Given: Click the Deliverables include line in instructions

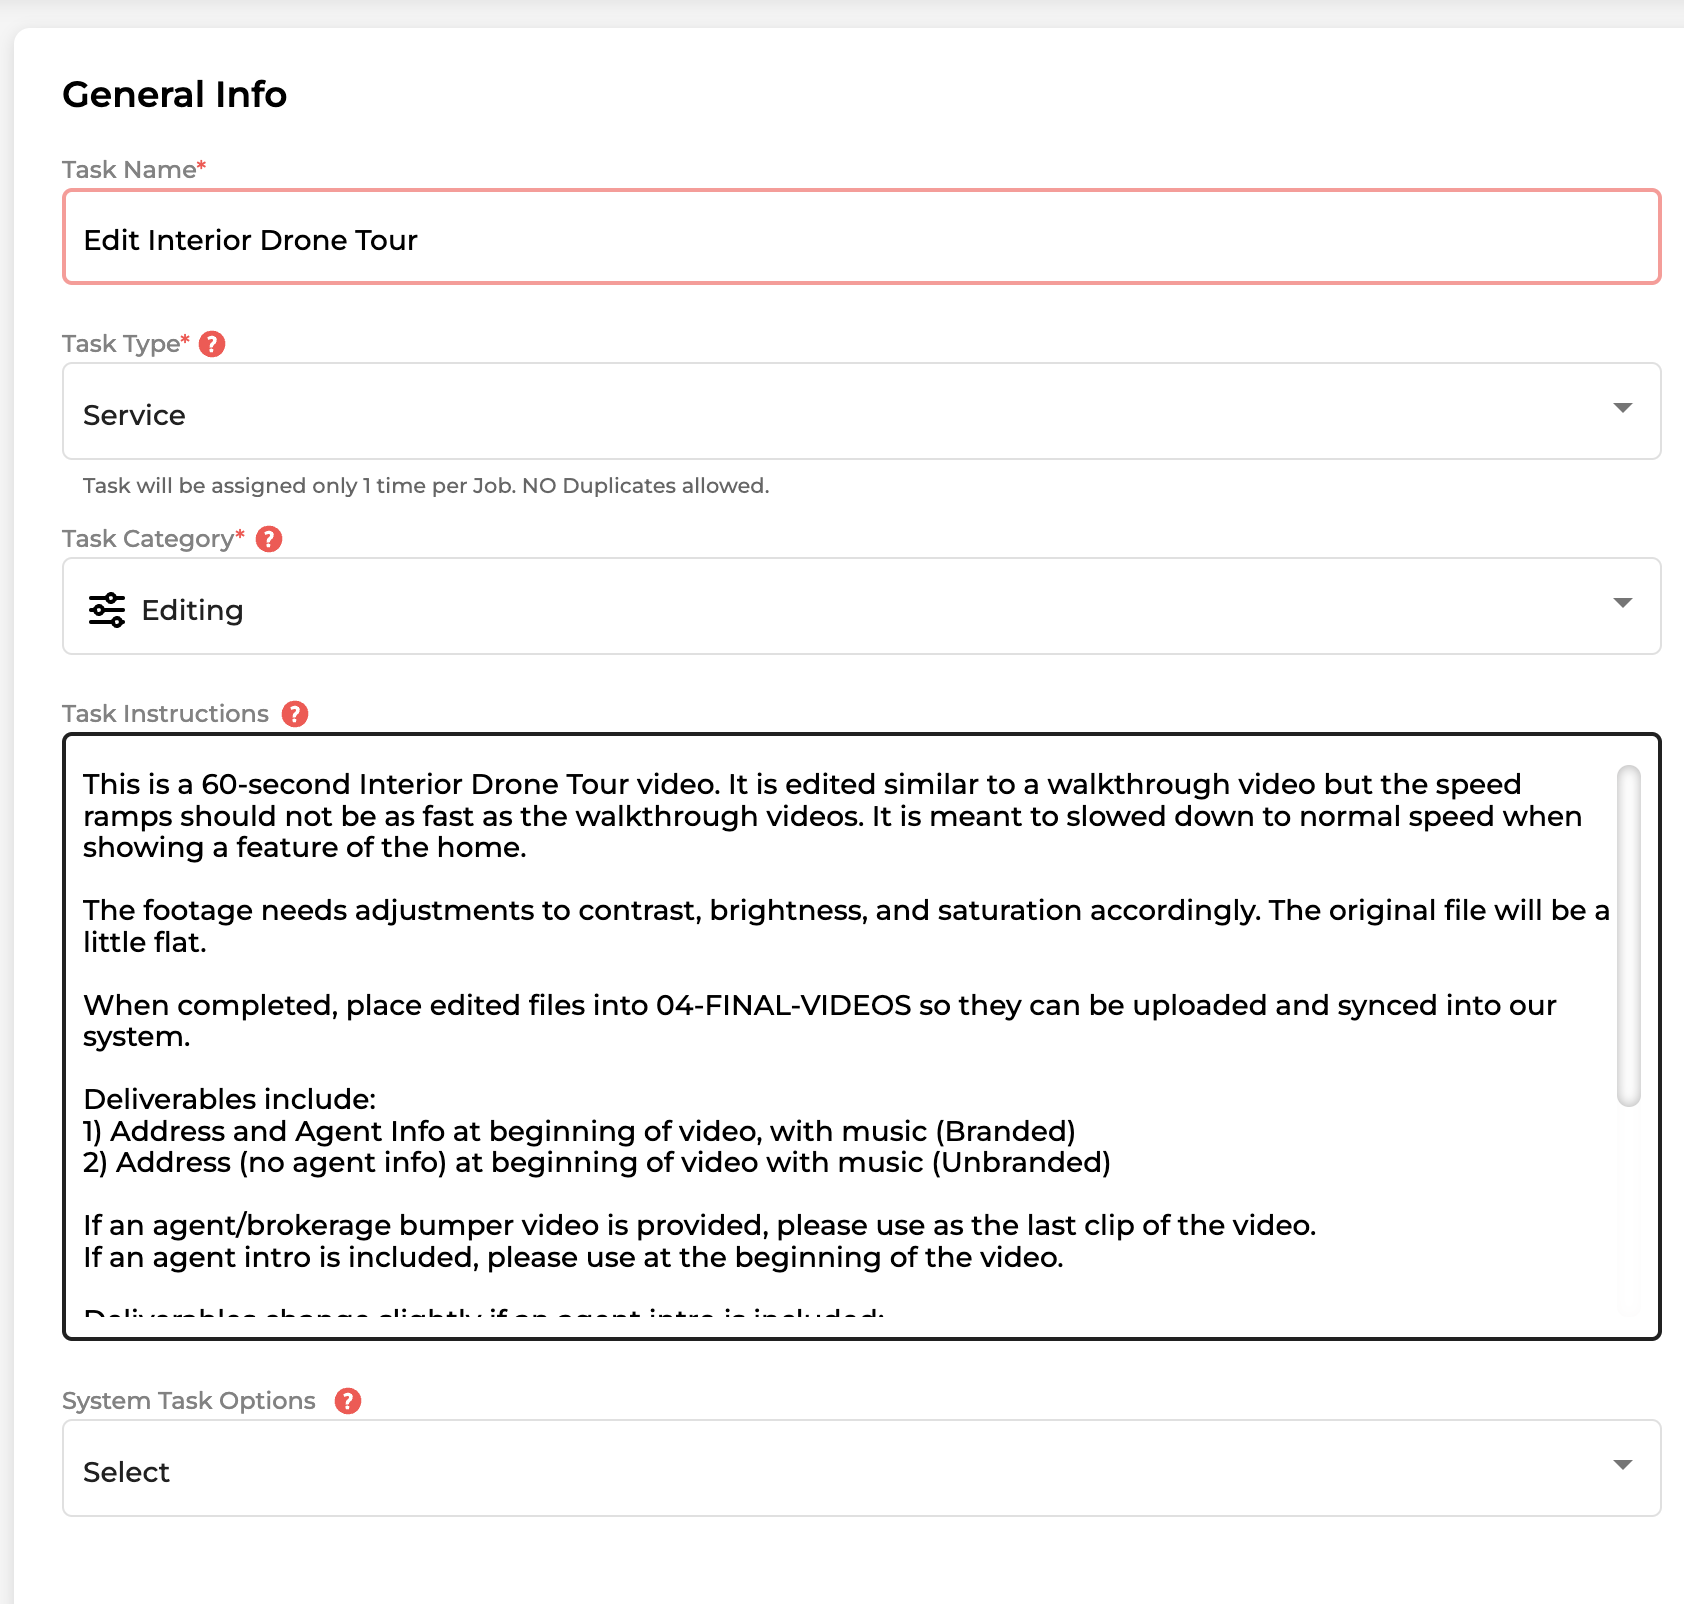Looking at the screenshot, I should coord(230,1099).
